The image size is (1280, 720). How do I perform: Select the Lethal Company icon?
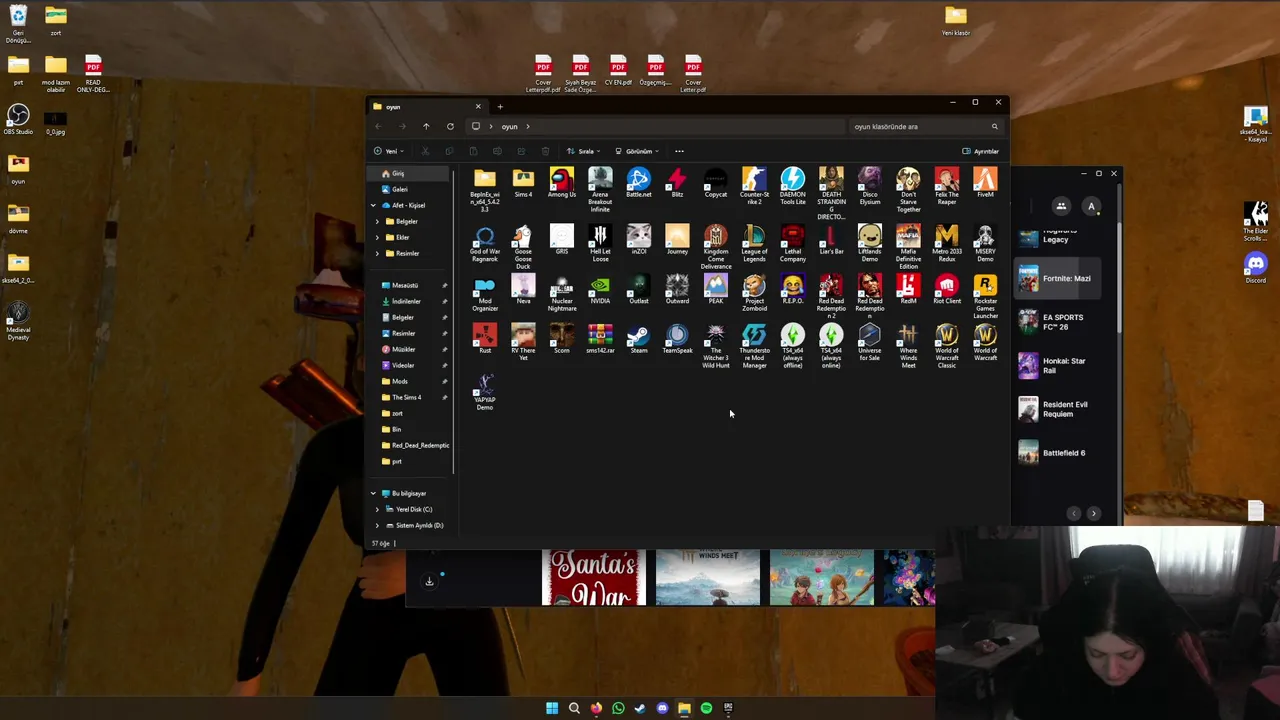pos(792,245)
